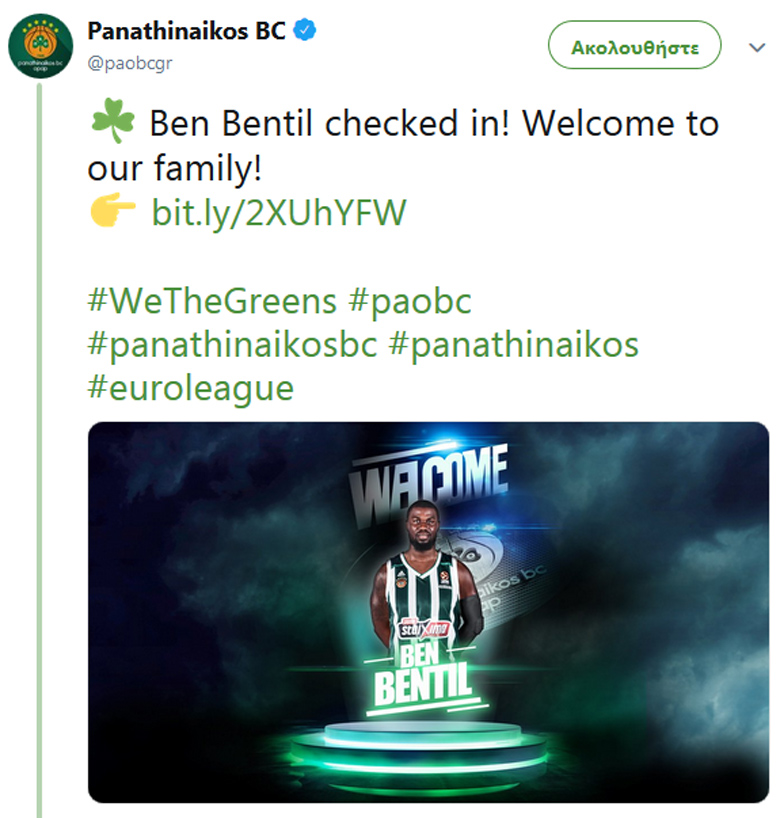Click the pointing hand emoji

click(x=113, y=210)
